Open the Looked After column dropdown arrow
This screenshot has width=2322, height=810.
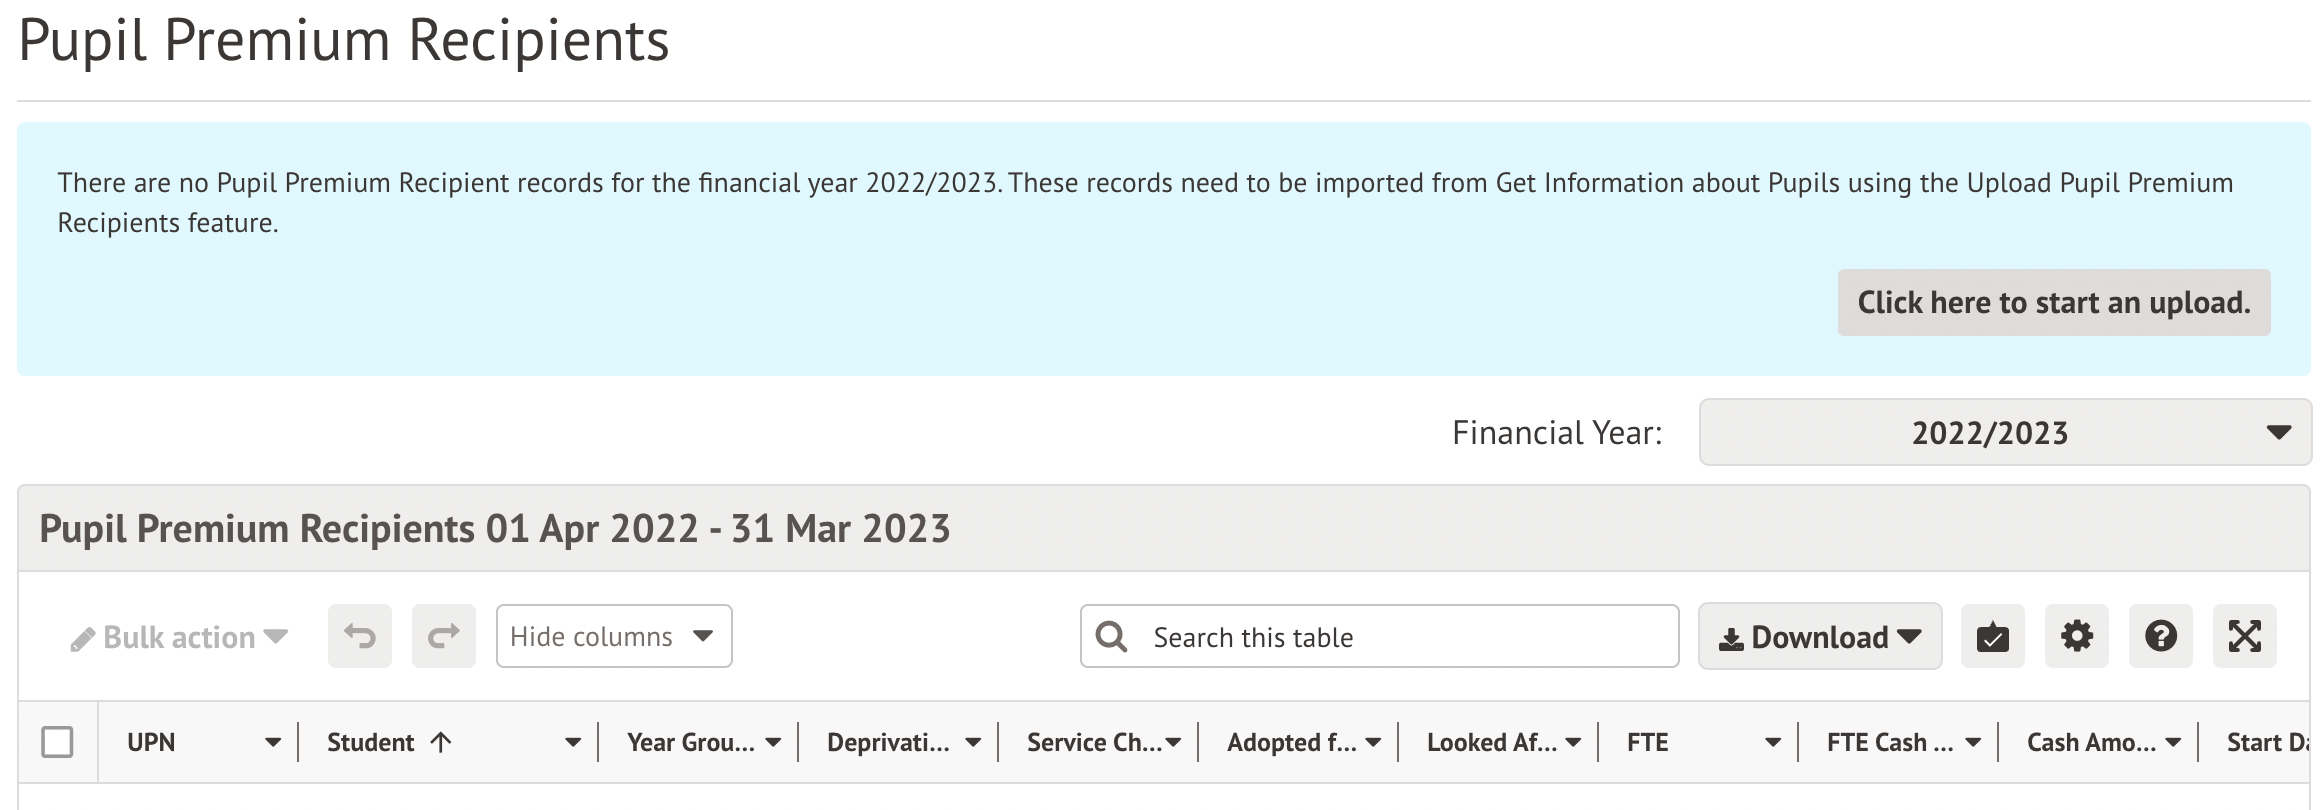1573,743
